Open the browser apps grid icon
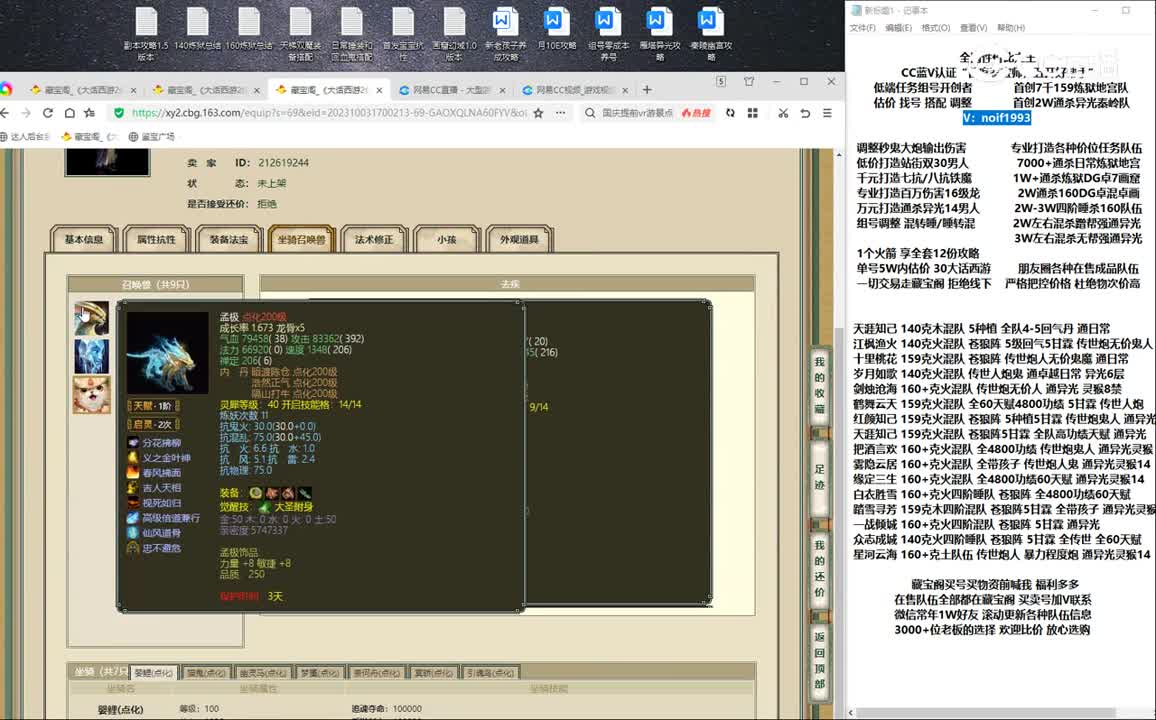This screenshot has height=720, width=1156. pyautogui.click(x=753, y=113)
